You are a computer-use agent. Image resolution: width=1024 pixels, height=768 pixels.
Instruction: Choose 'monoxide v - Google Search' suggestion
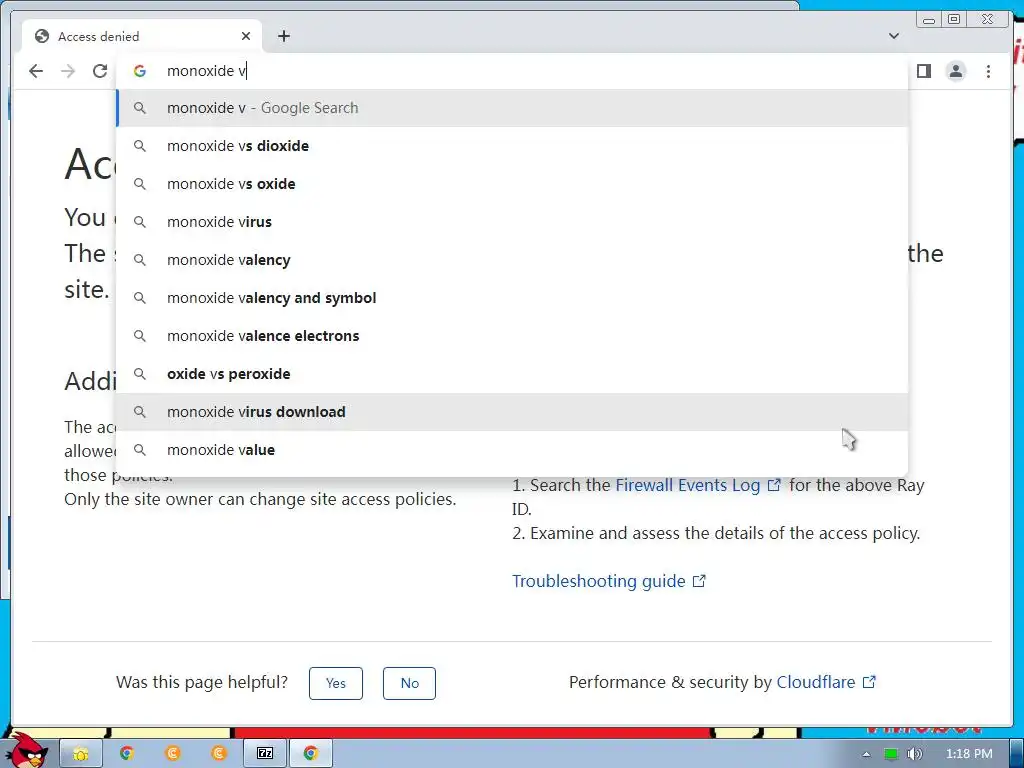(x=512, y=108)
